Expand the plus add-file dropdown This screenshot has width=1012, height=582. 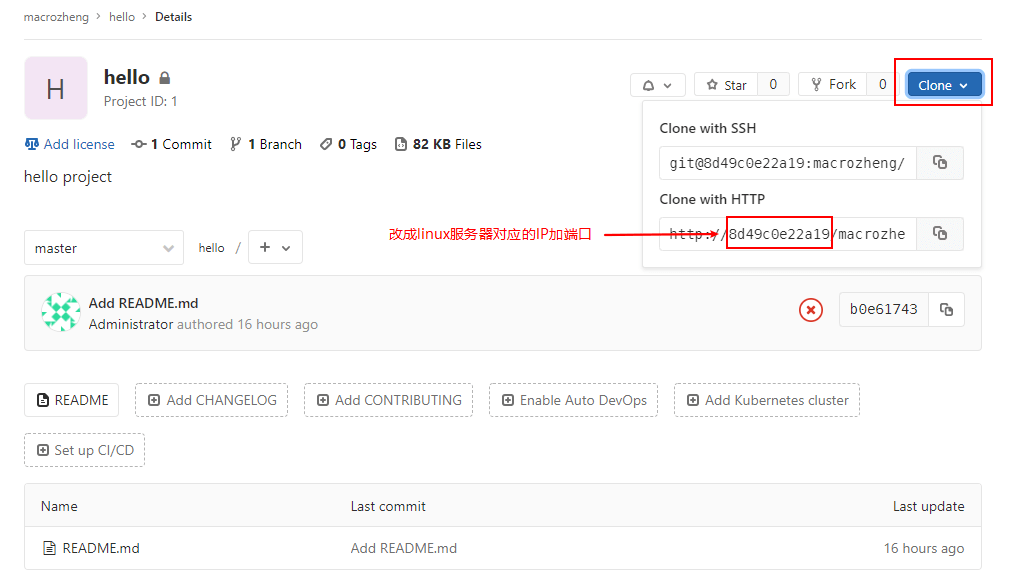(x=275, y=247)
